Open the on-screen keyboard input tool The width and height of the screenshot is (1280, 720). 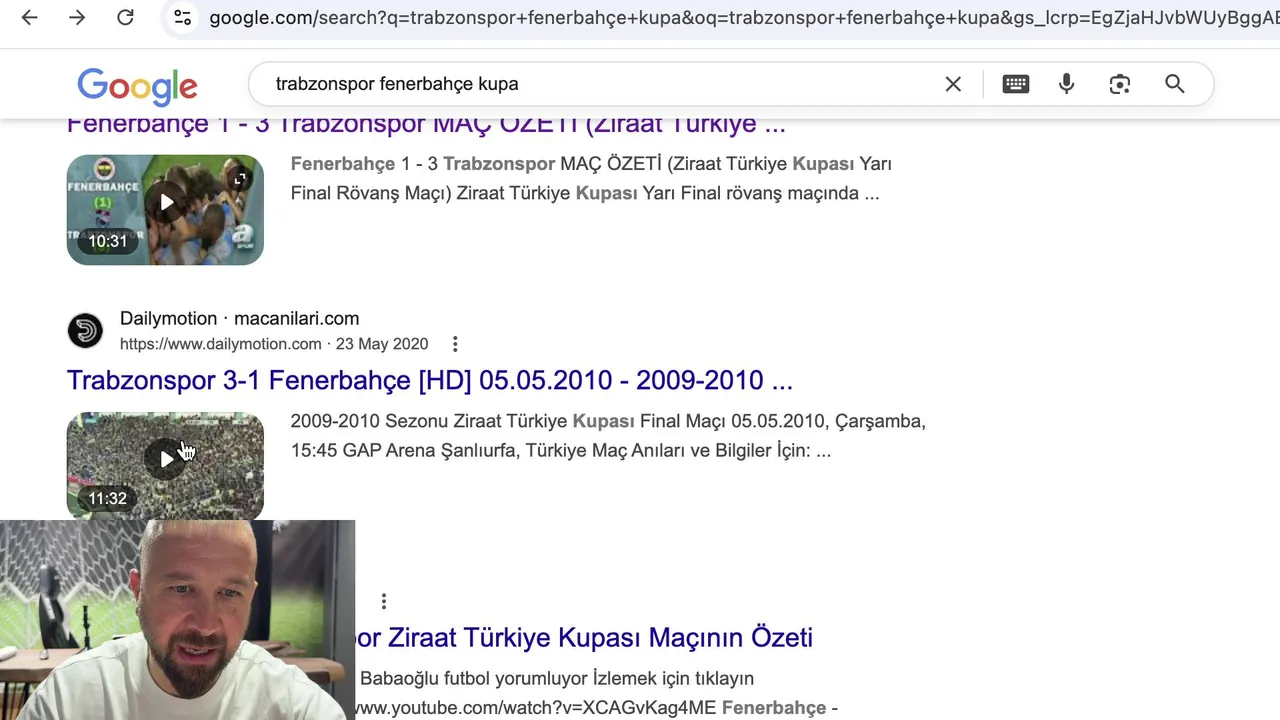(1016, 84)
